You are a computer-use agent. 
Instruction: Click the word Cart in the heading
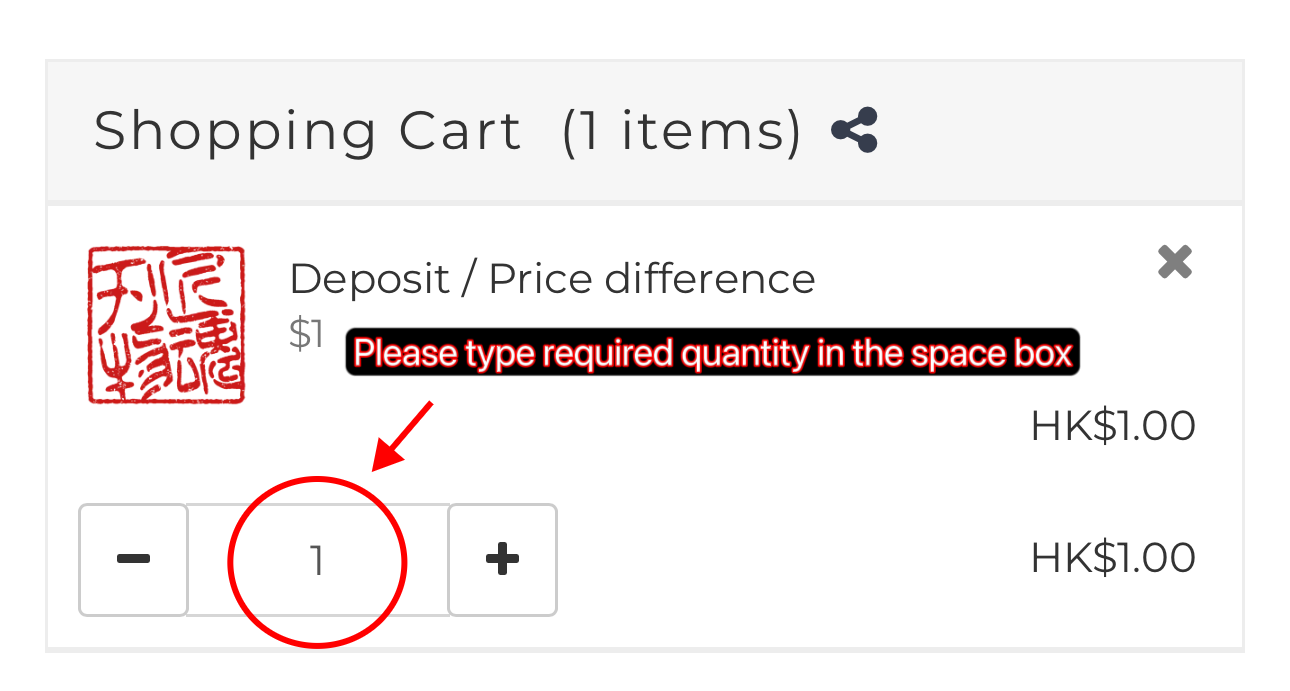[460, 131]
